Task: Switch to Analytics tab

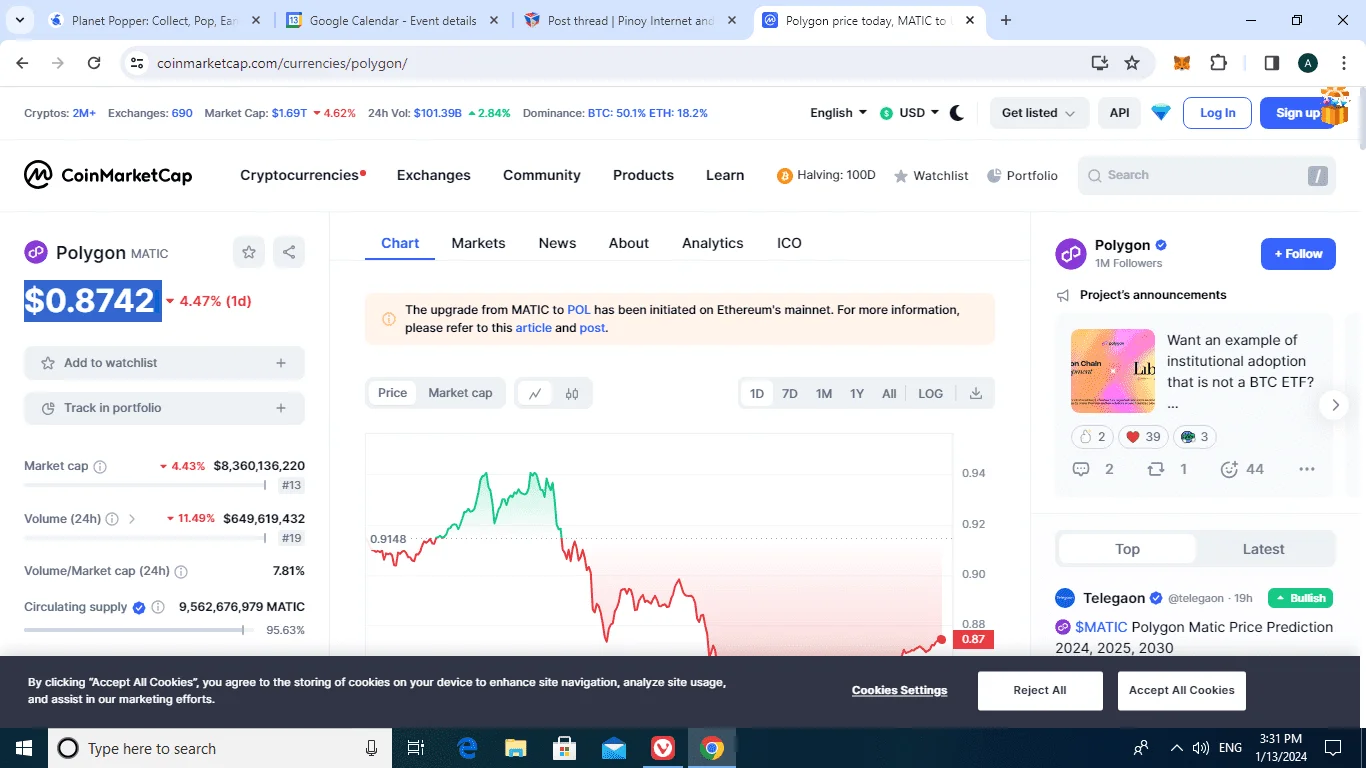Action: coord(713,243)
